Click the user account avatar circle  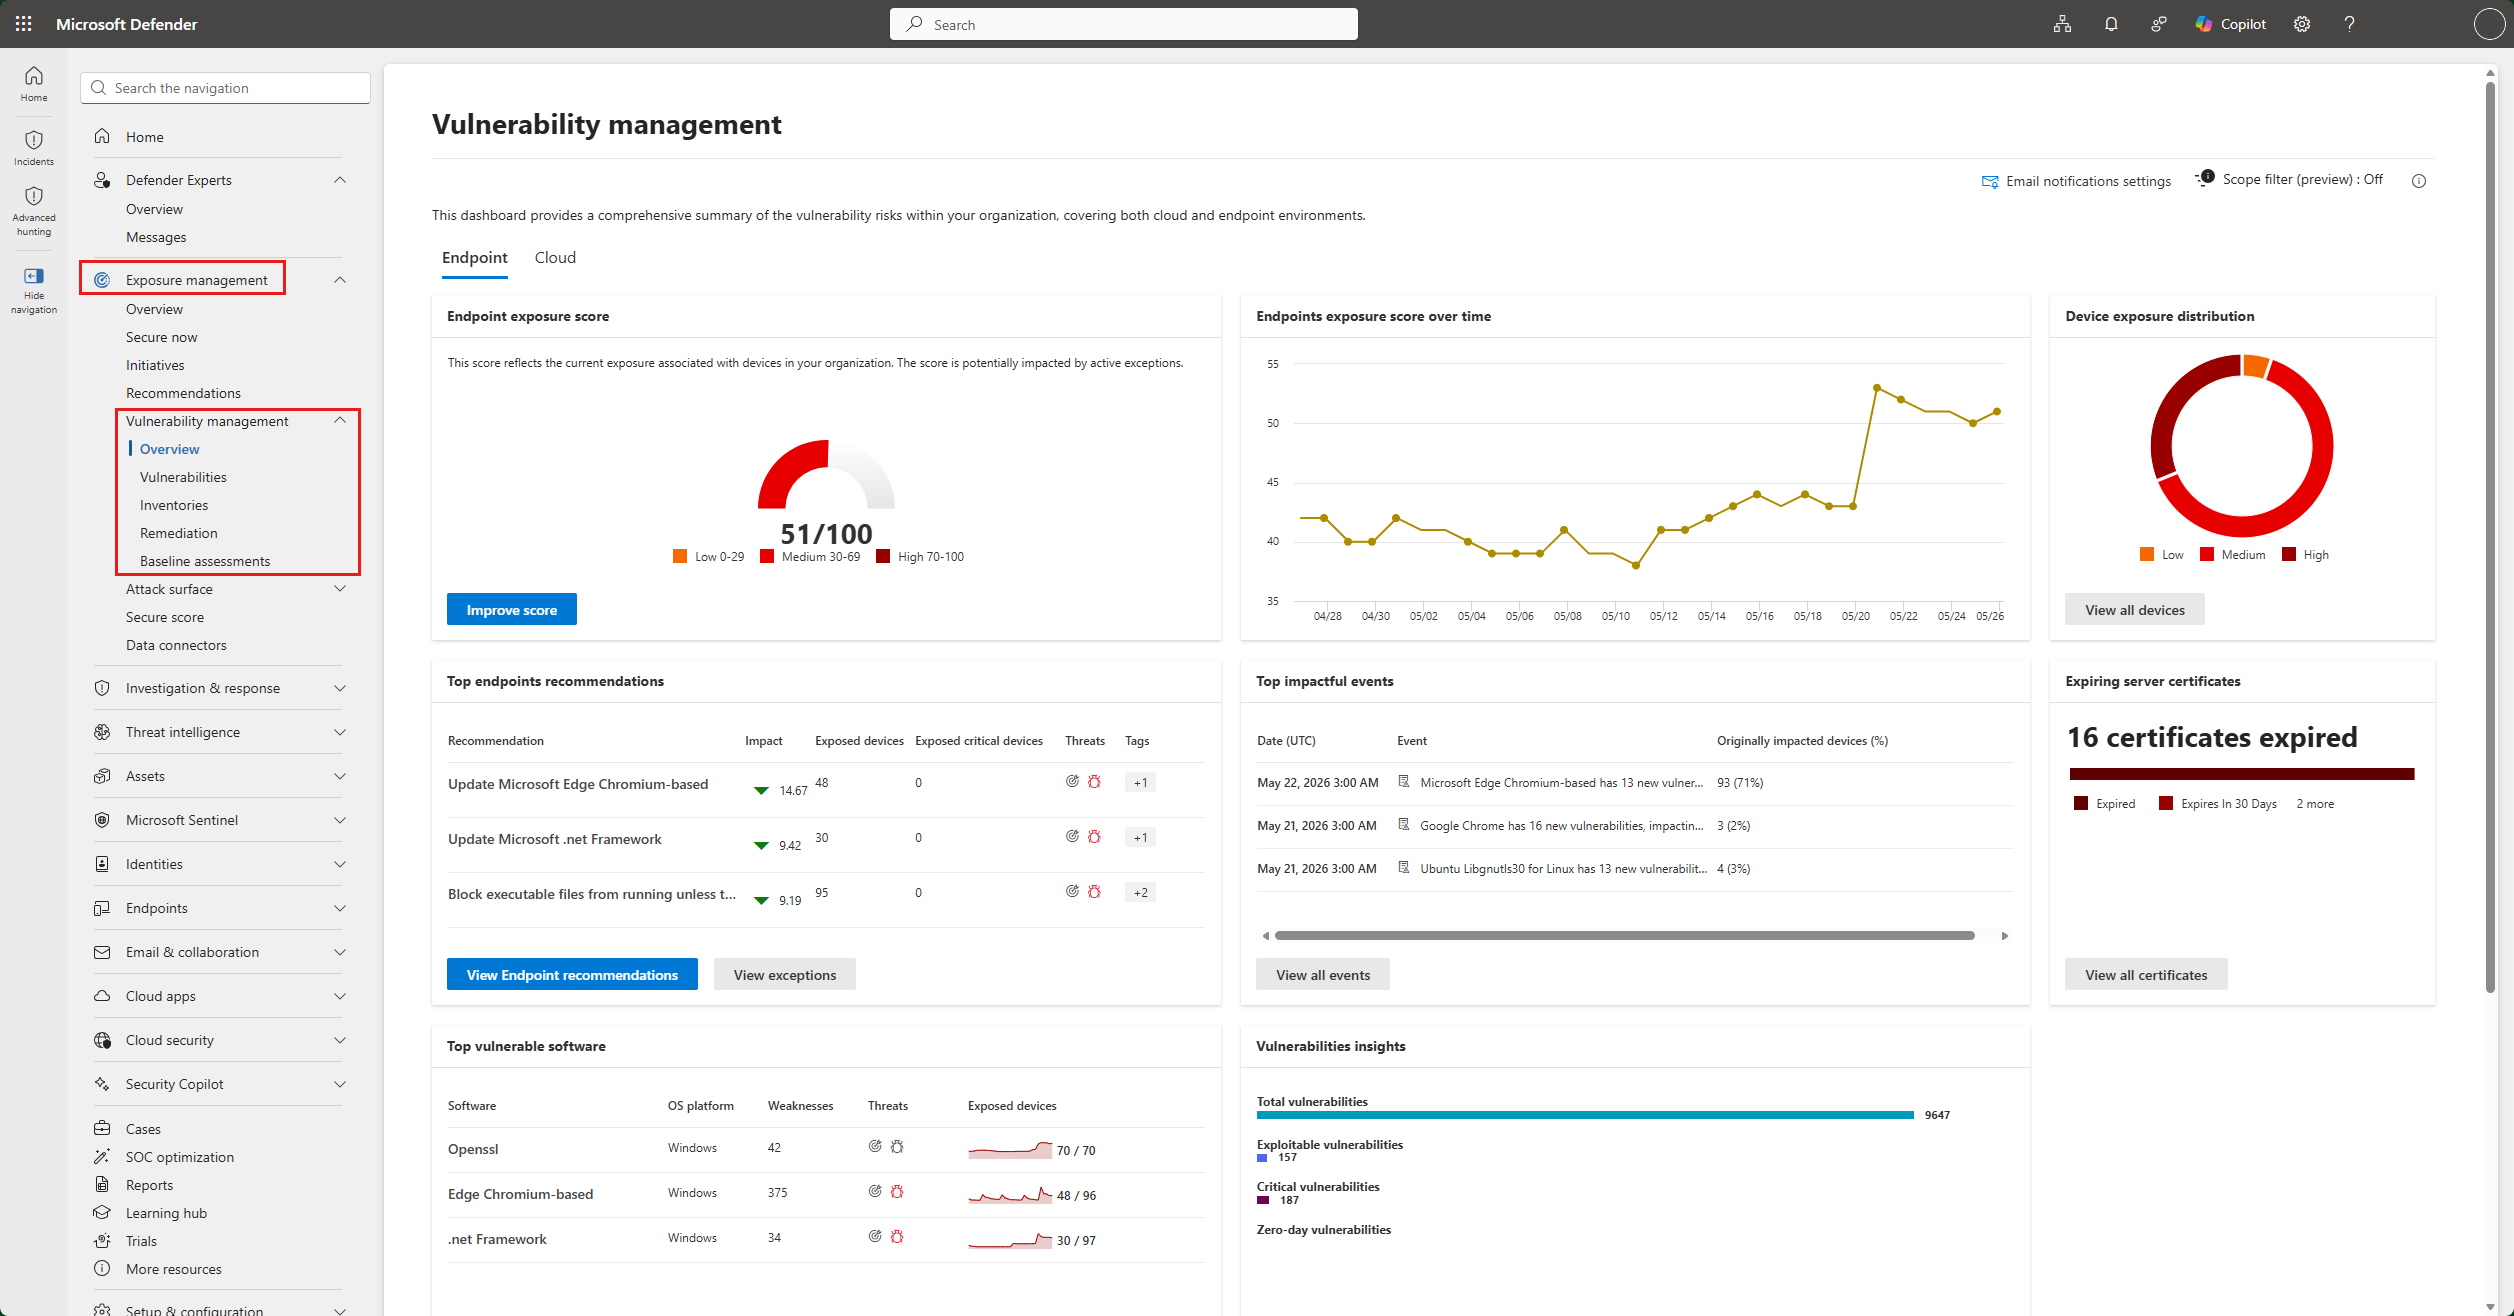[x=2488, y=24]
